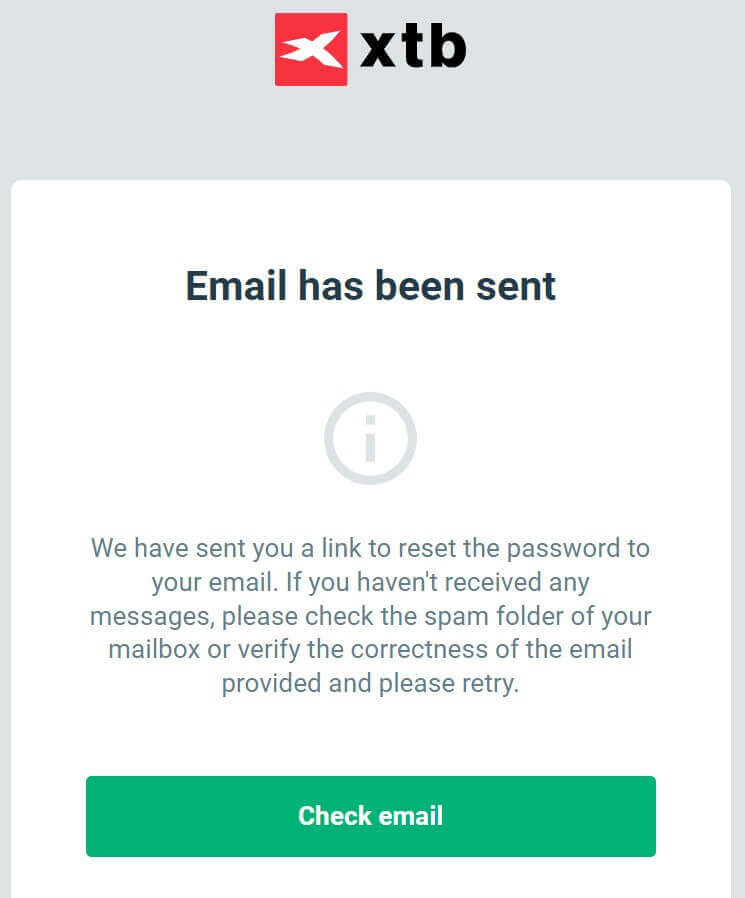Viewport: 745px width, 898px height.
Task: Click the gray information symbol above the message
Action: click(x=370, y=438)
